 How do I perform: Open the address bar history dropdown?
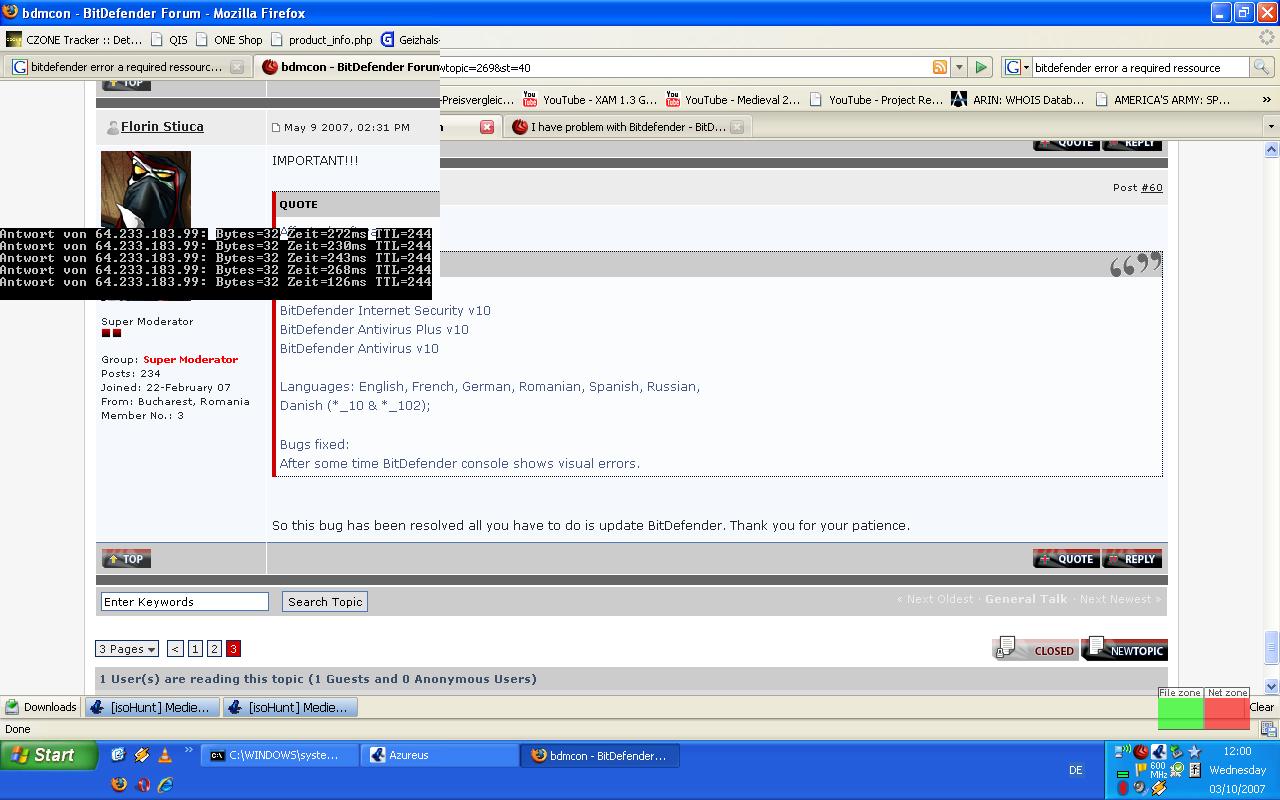pos(959,67)
